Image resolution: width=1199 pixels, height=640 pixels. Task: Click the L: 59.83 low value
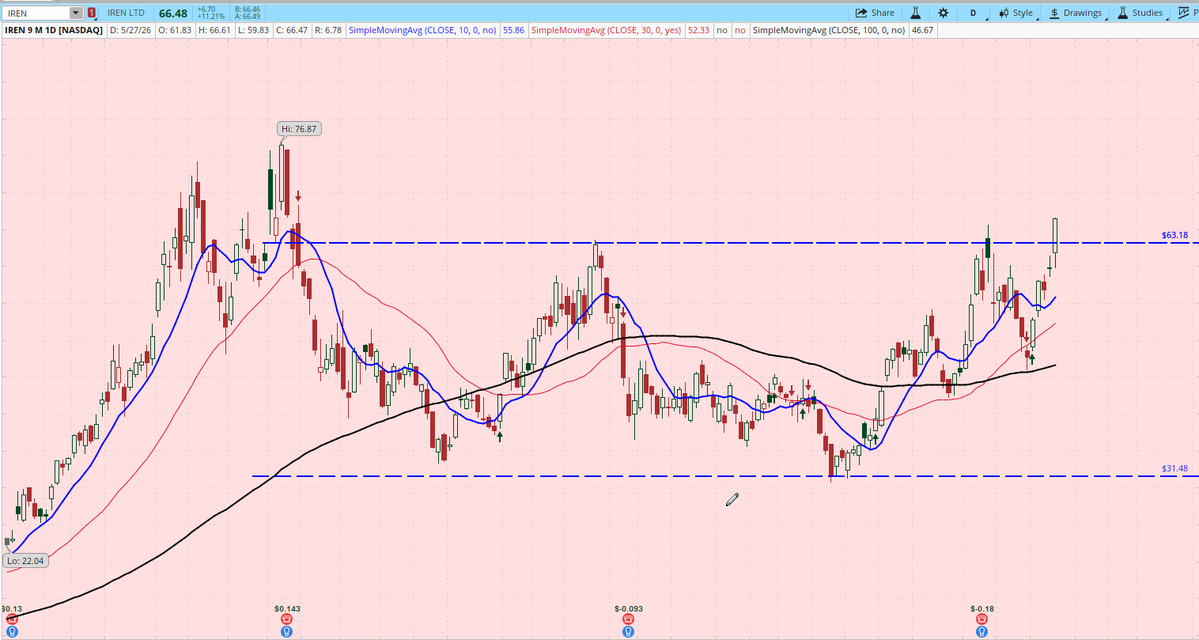click(253, 31)
